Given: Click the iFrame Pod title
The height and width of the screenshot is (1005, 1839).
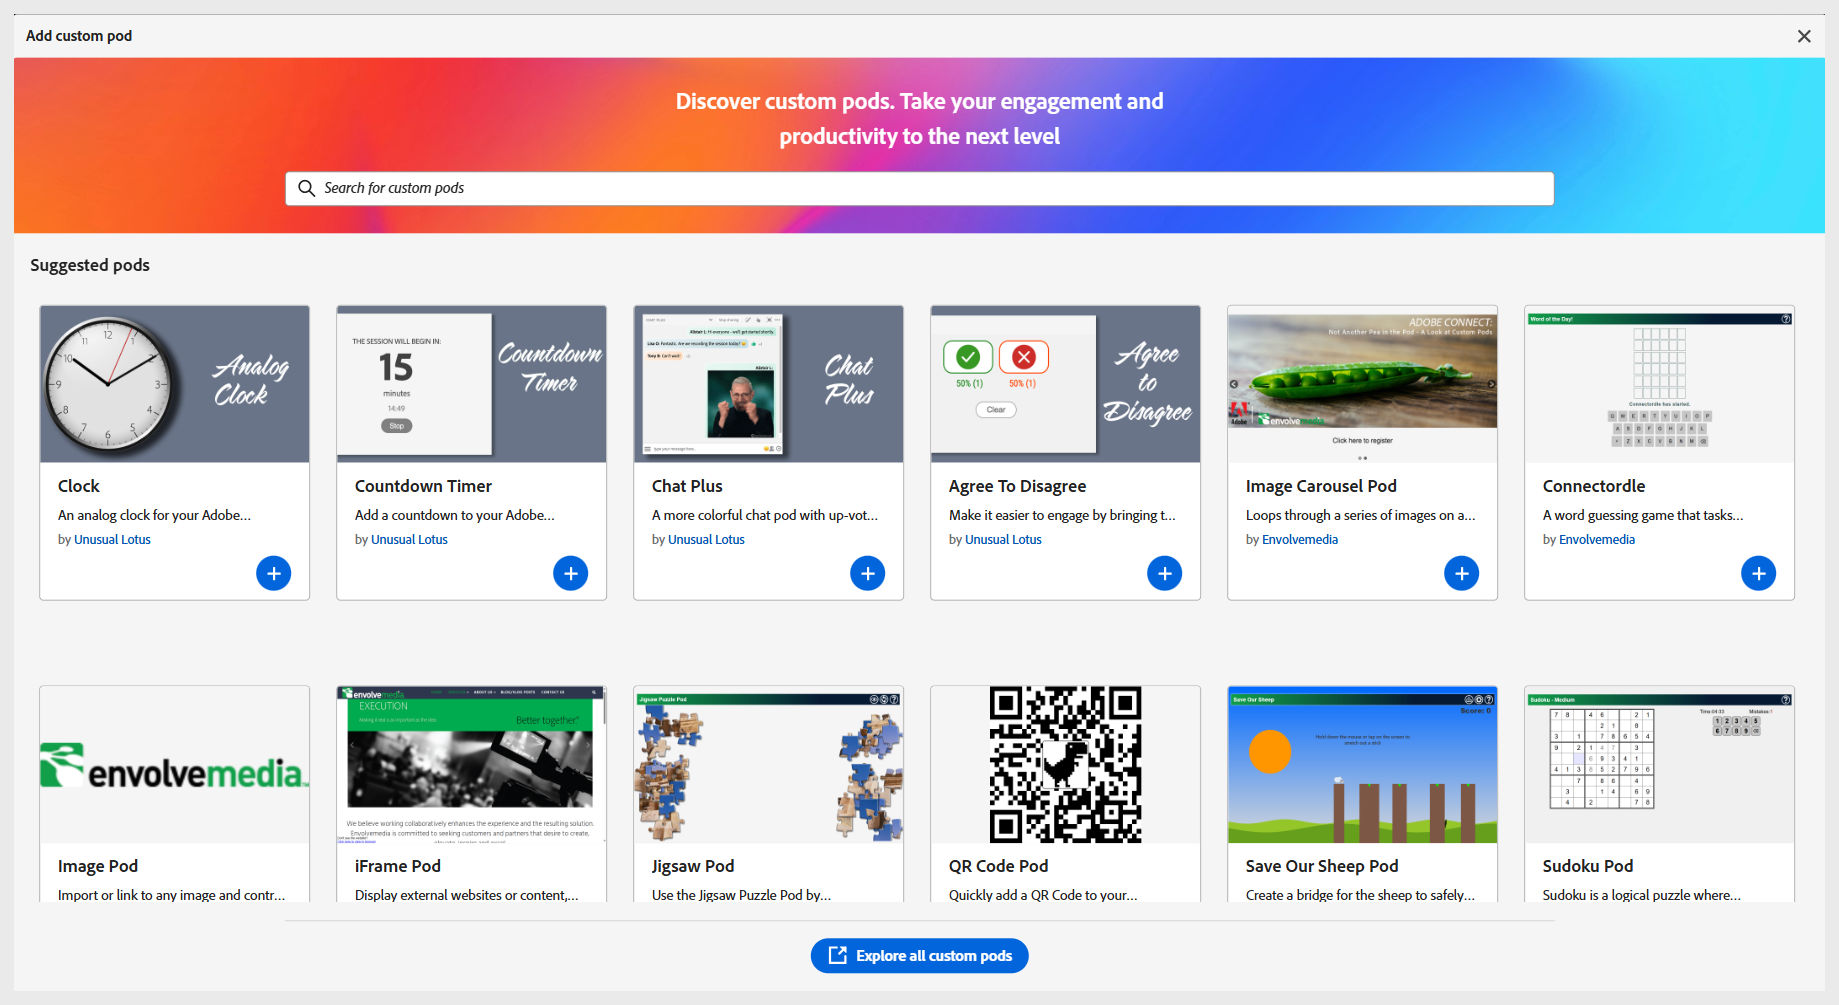Looking at the screenshot, I should (397, 866).
